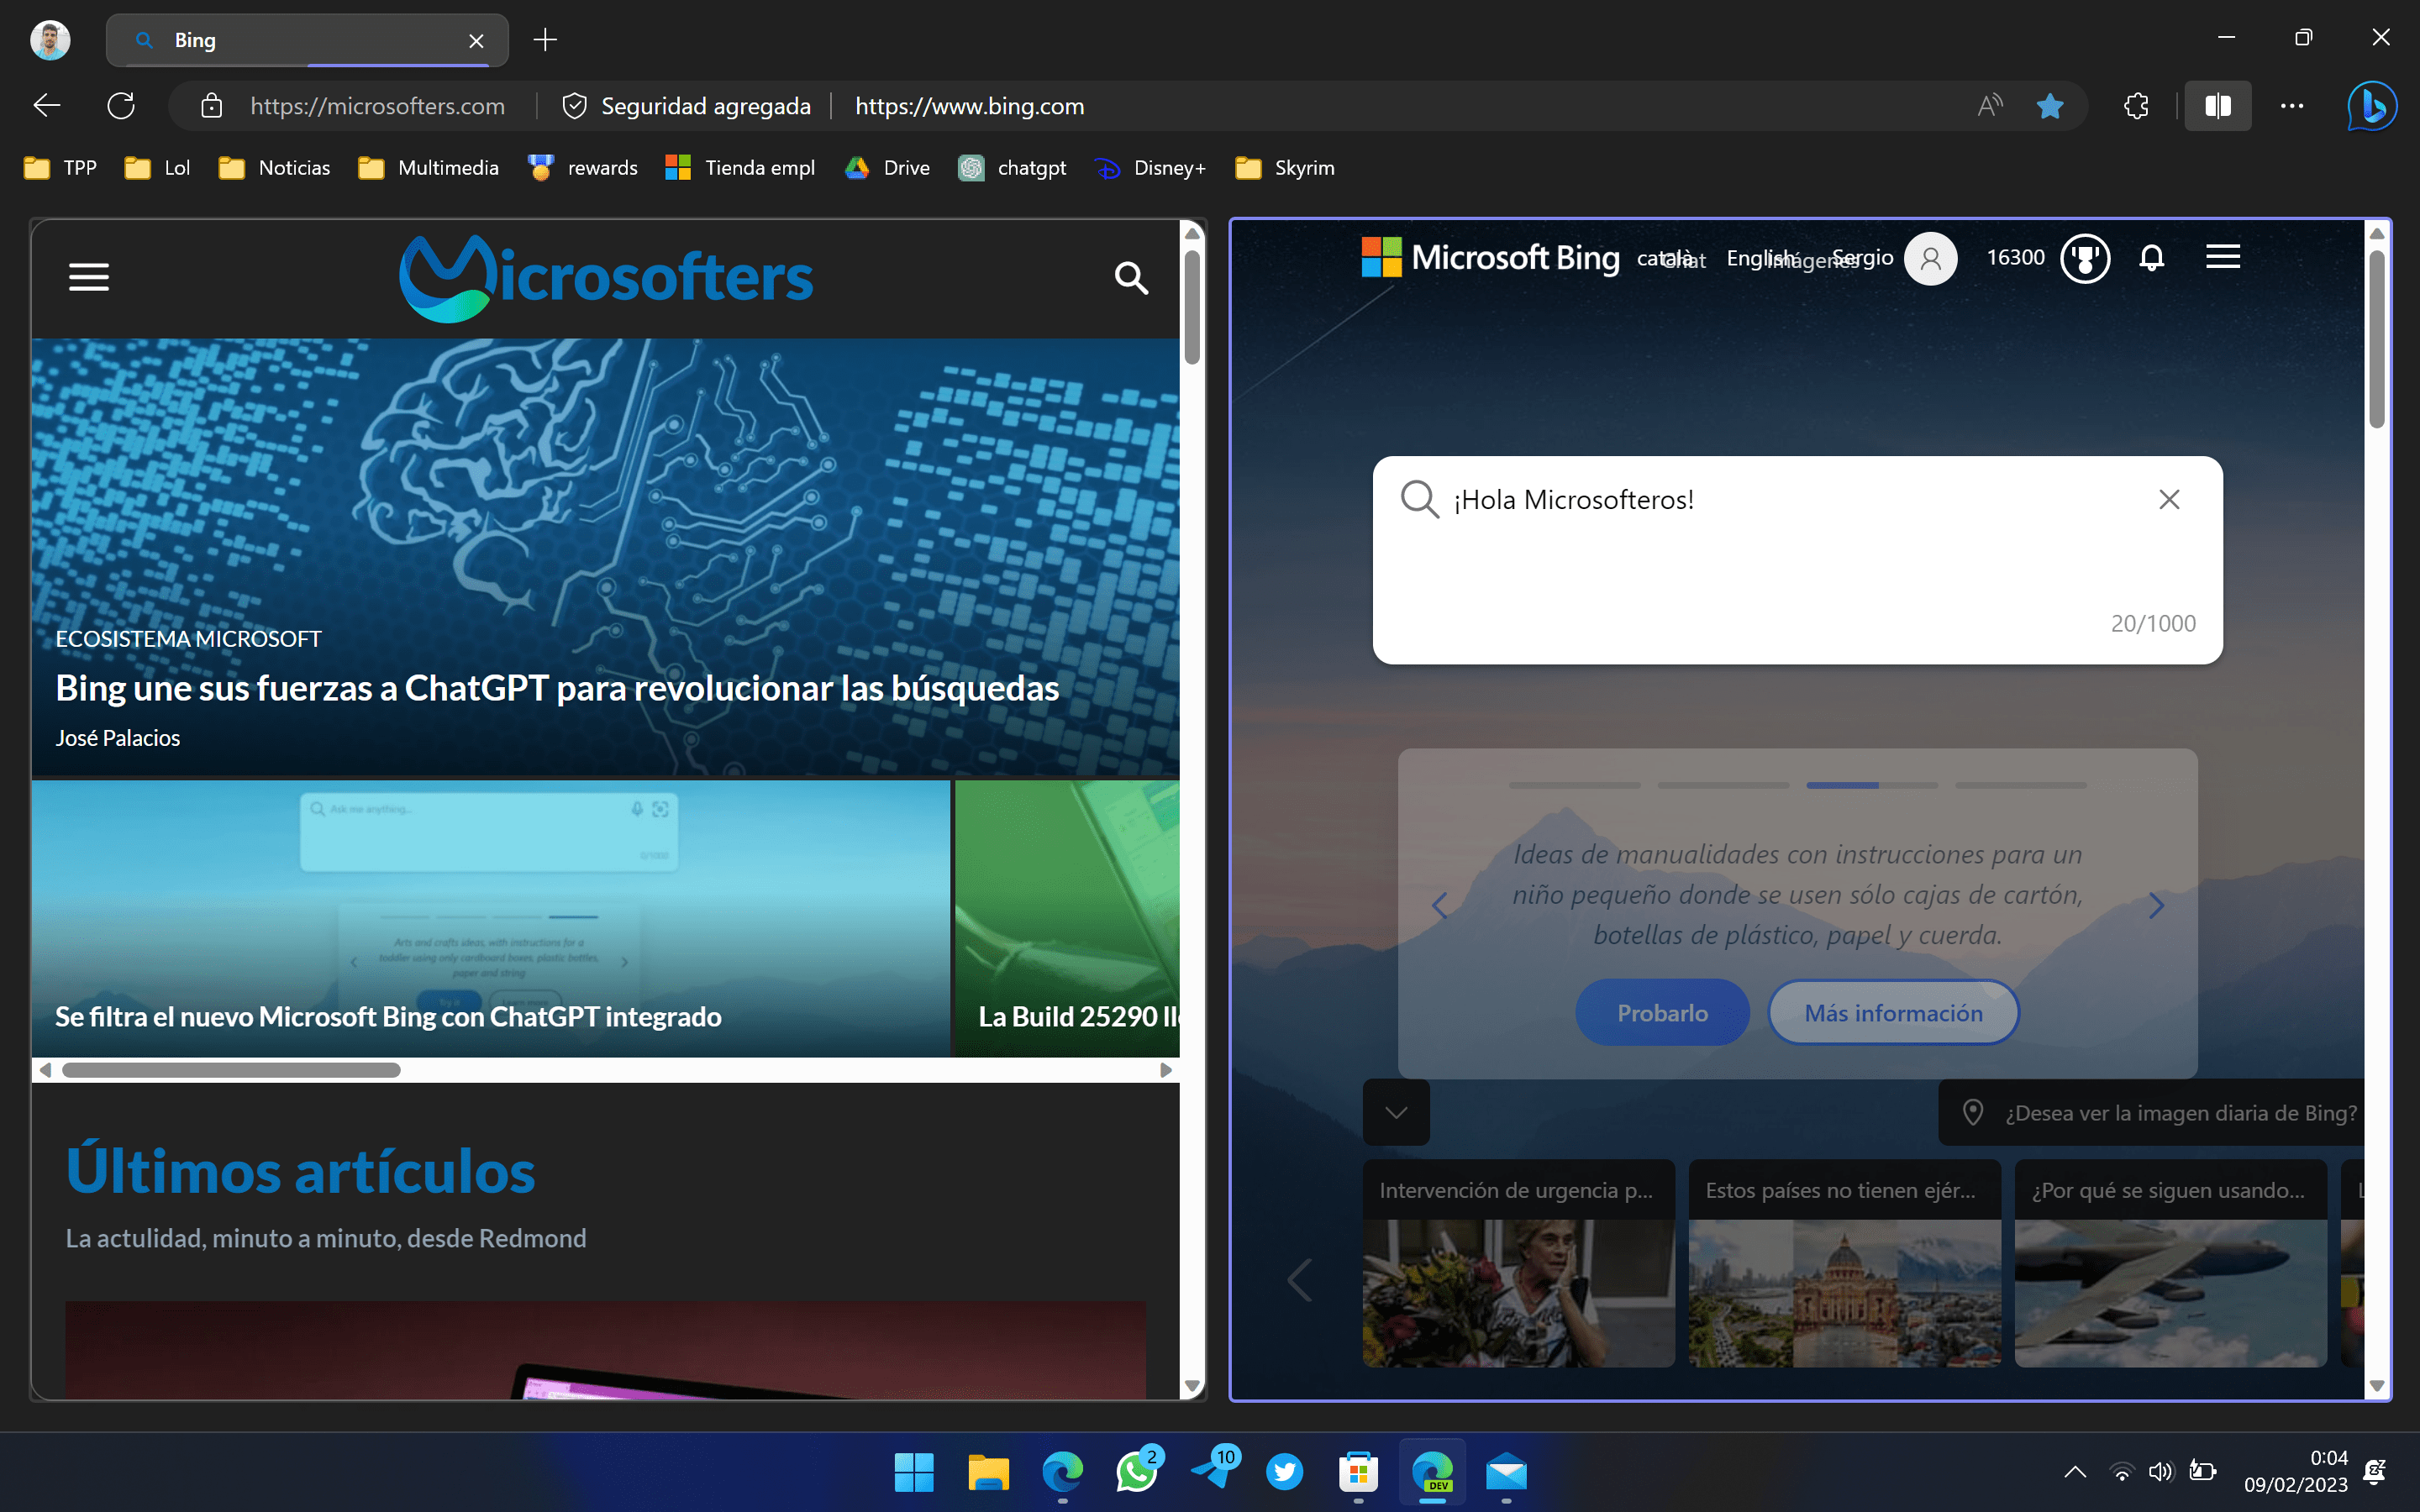
Task: Open the Microsoft Edge extensions icon
Action: pyautogui.click(x=2134, y=106)
